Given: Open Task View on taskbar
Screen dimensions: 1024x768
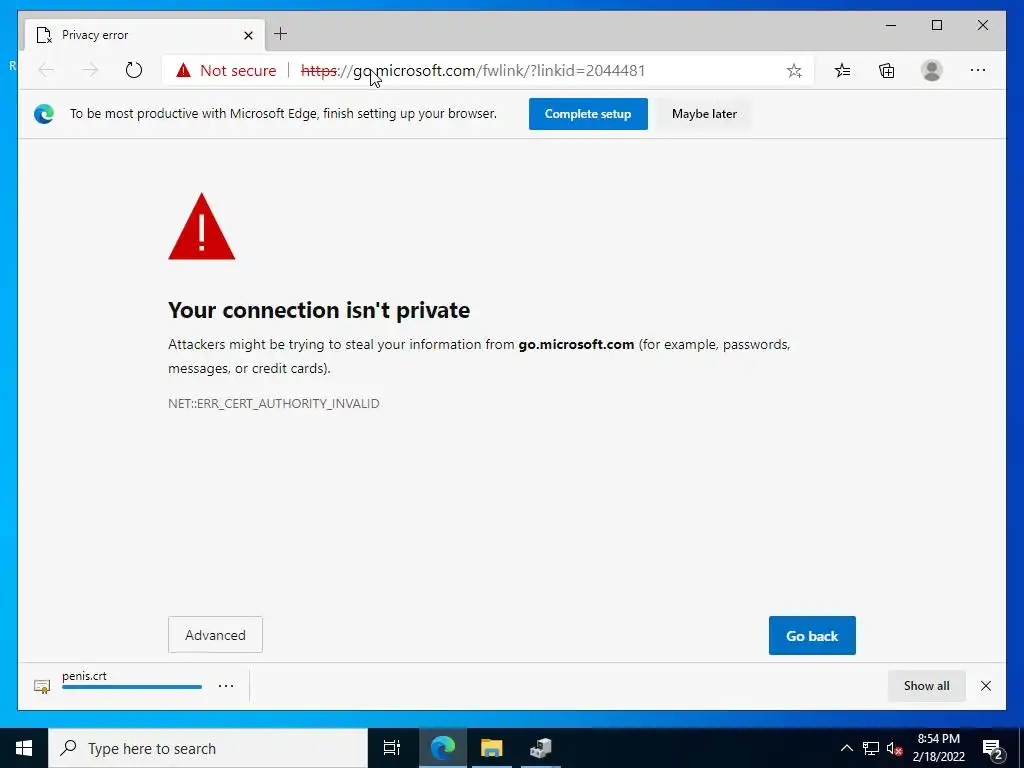Looking at the screenshot, I should point(392,748).
